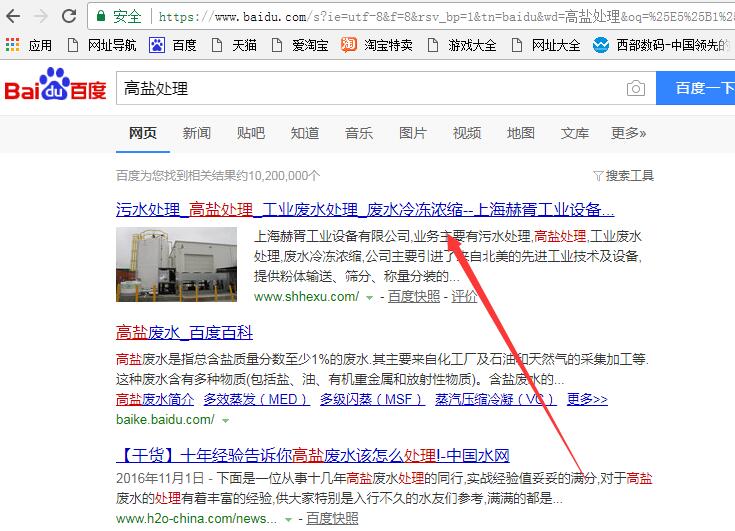
Task: Open the www.shhexu.com/ green URL
Action: [x=307, y=296]
